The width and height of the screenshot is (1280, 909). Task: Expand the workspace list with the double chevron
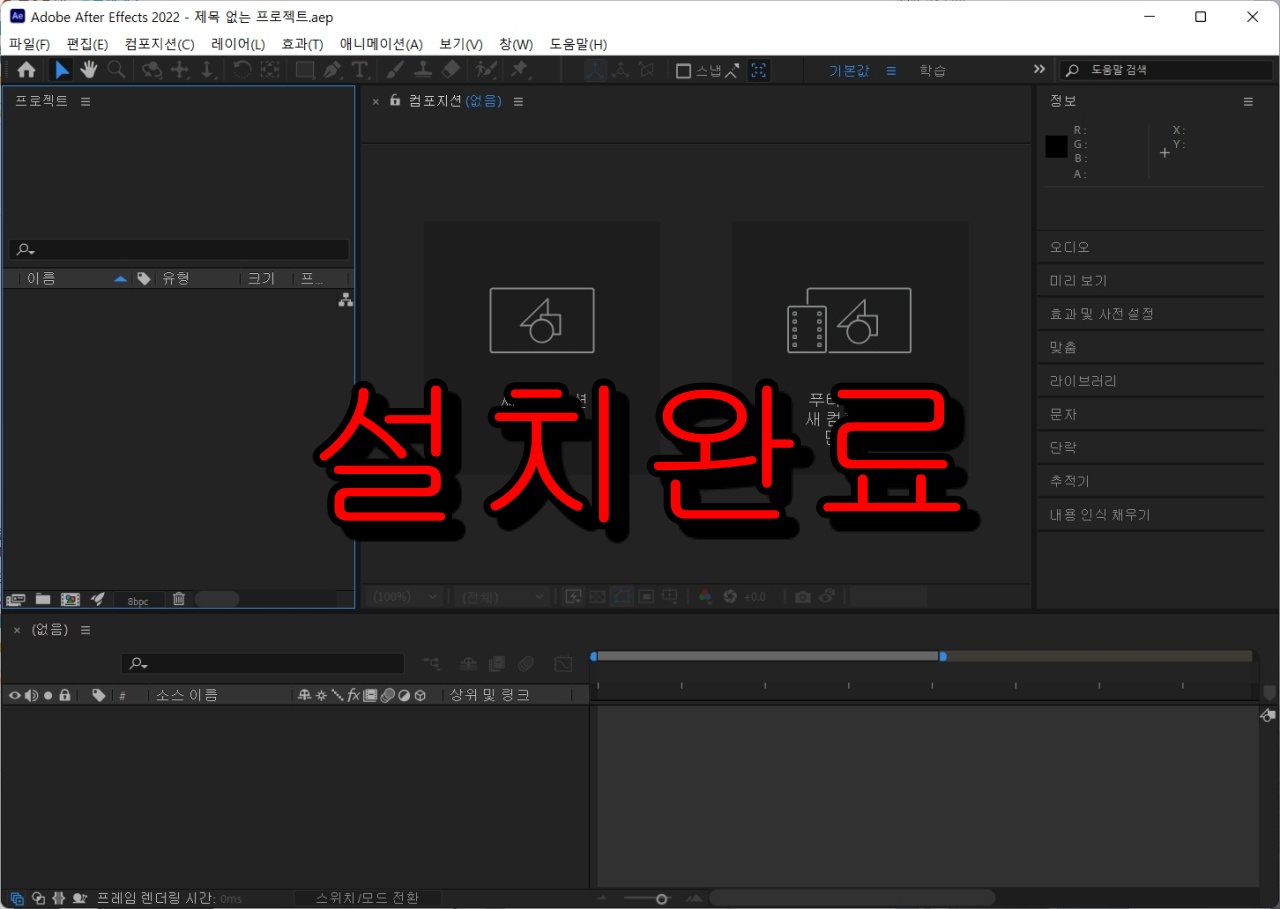coord(1038,70)
